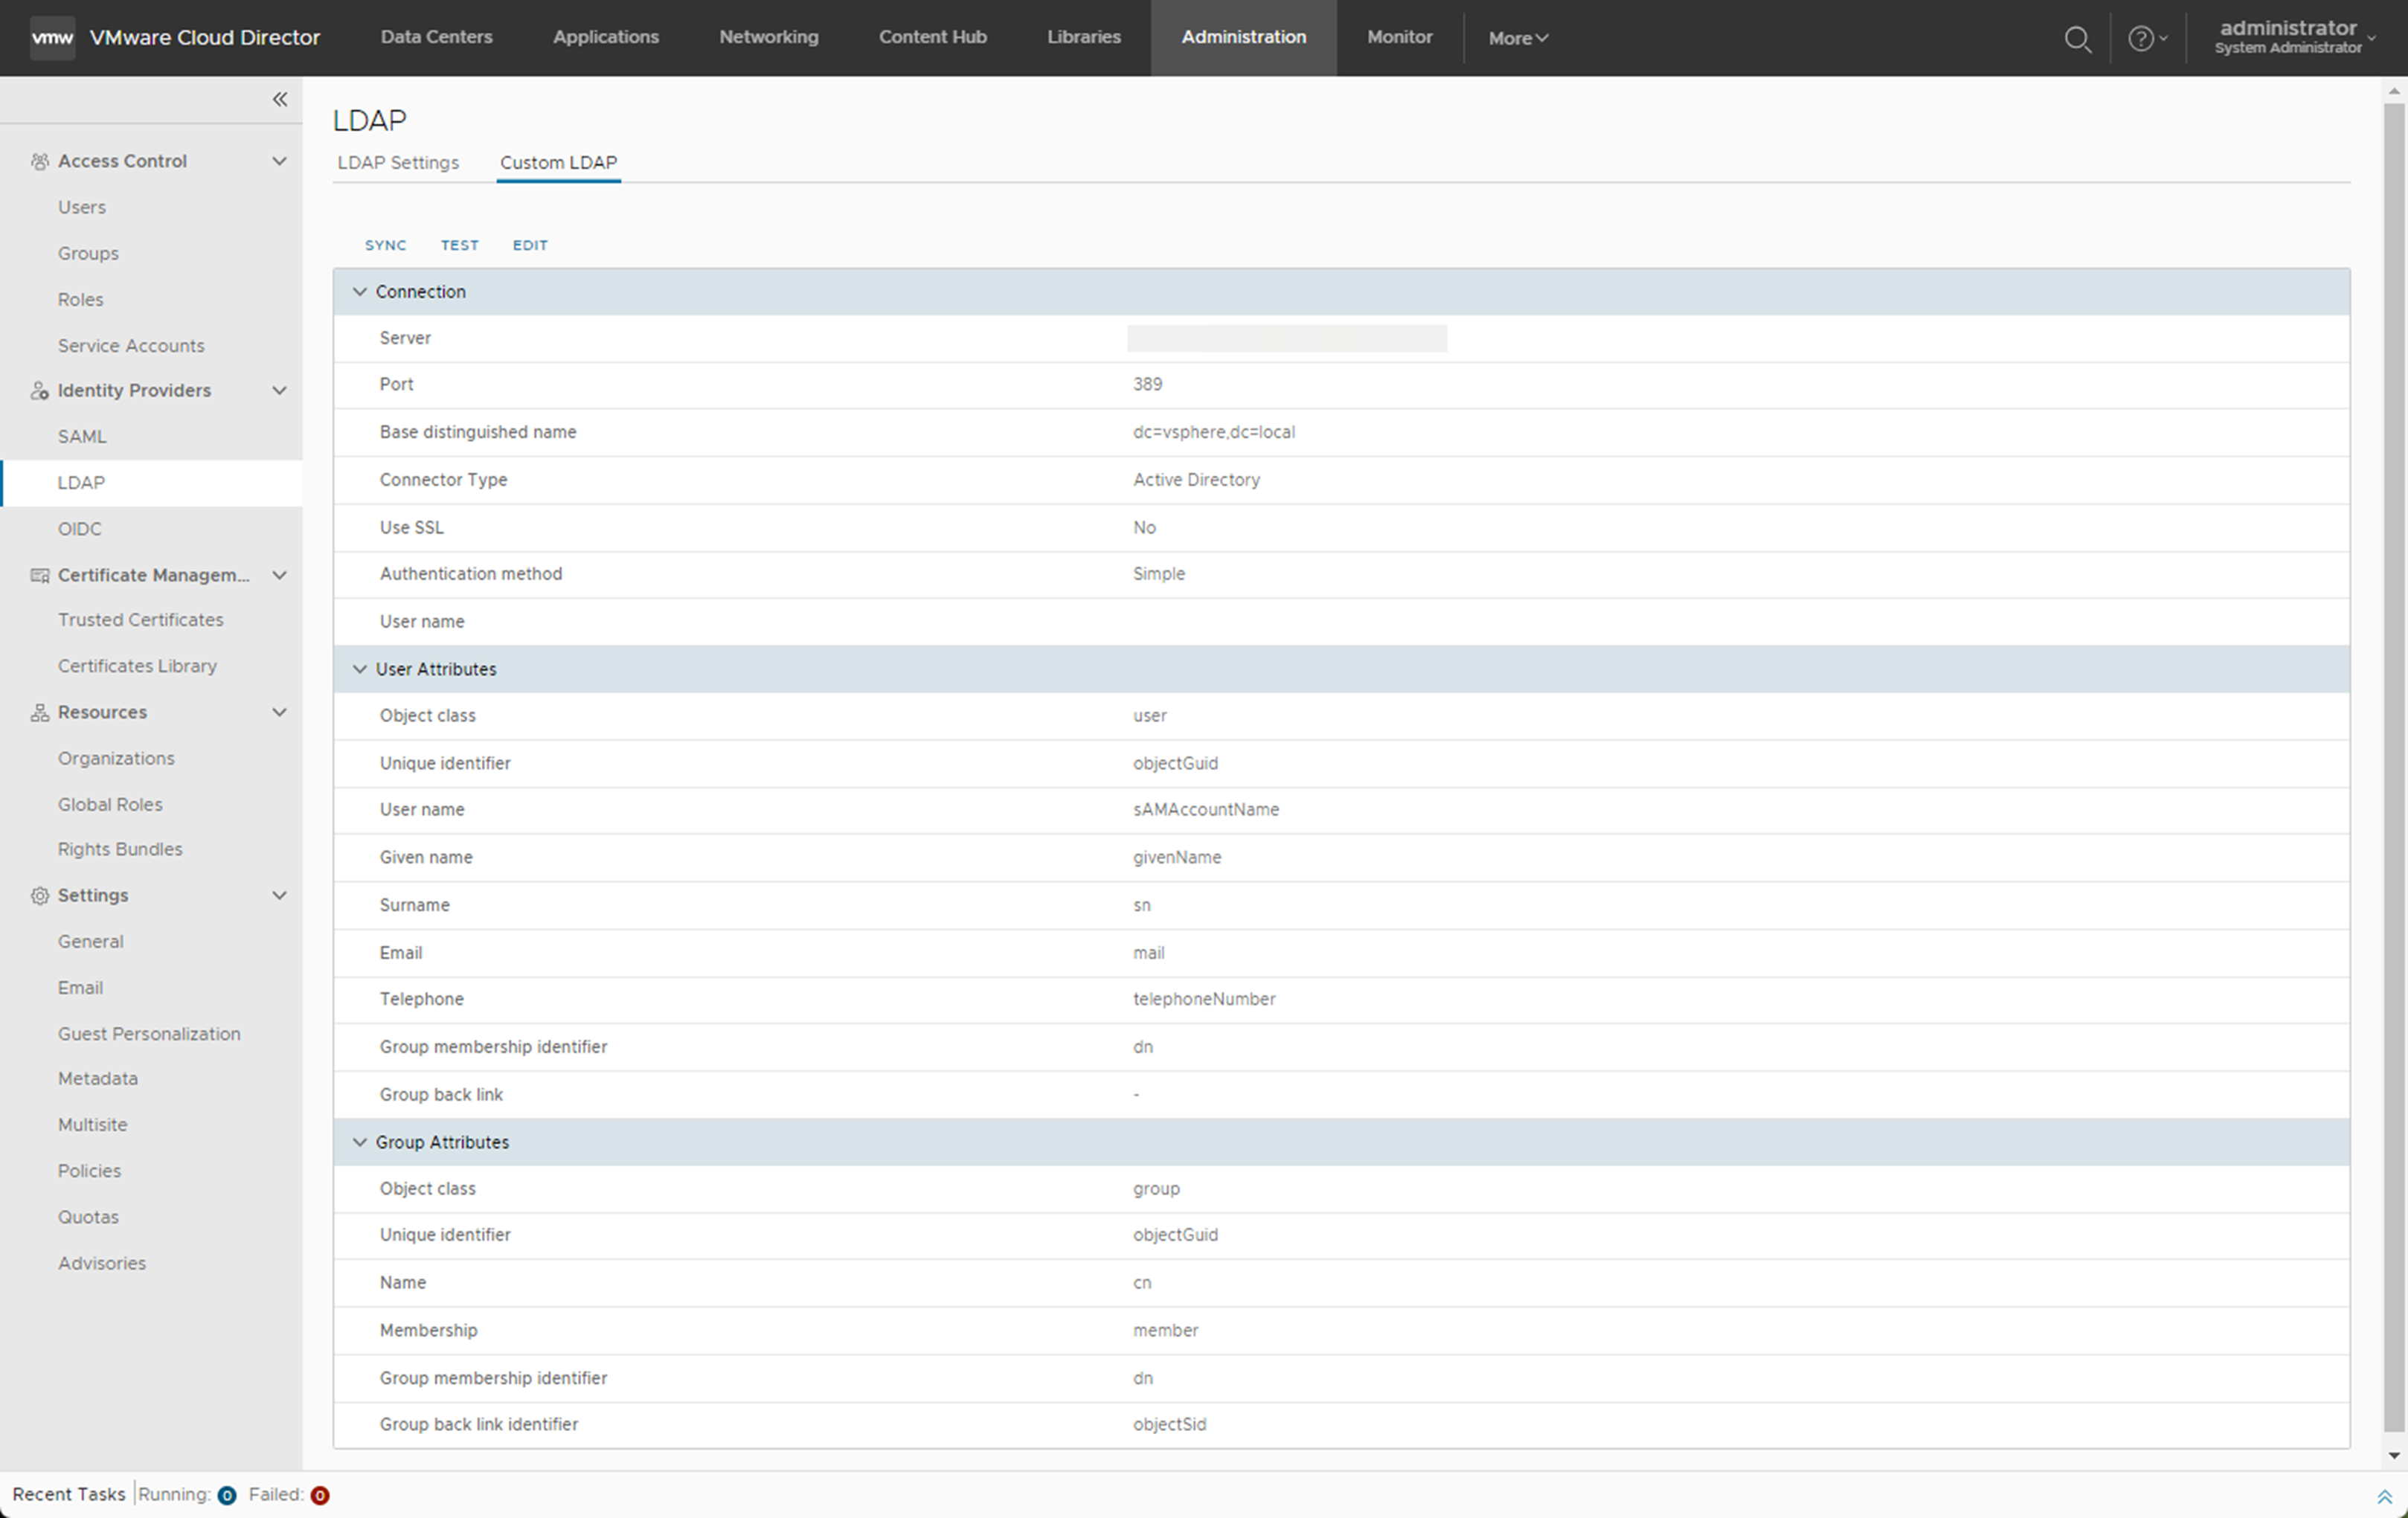Click the Organizations item under Resources

pyautogui.click(x=115, y=757)
